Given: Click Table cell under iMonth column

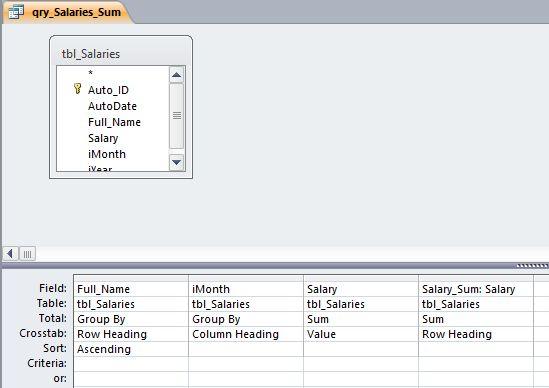Looking at the screenshot, I should pyautogui.click(x=246, y=304).
